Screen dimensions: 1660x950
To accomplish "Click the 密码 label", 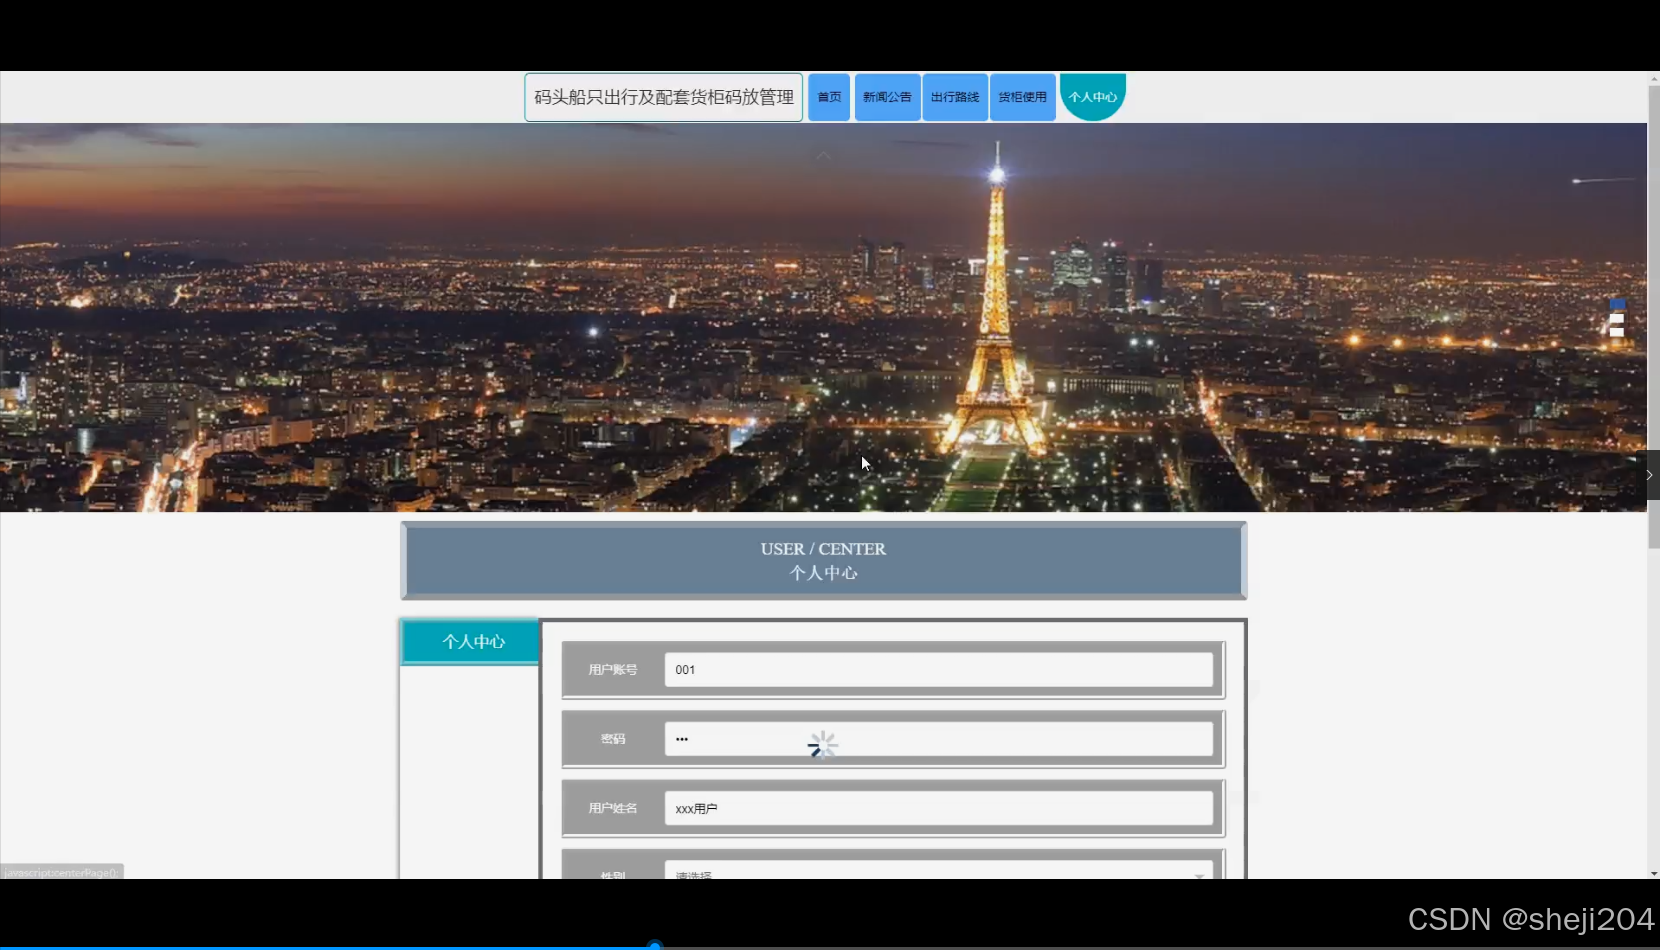I will tap(613, 739).
